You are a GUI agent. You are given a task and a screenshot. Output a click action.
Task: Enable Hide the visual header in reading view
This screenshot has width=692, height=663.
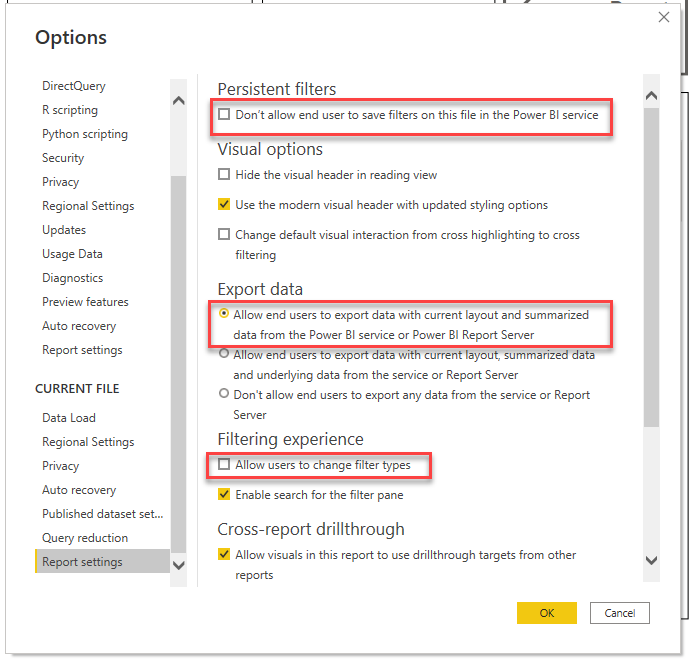click(x=224, y=174)
